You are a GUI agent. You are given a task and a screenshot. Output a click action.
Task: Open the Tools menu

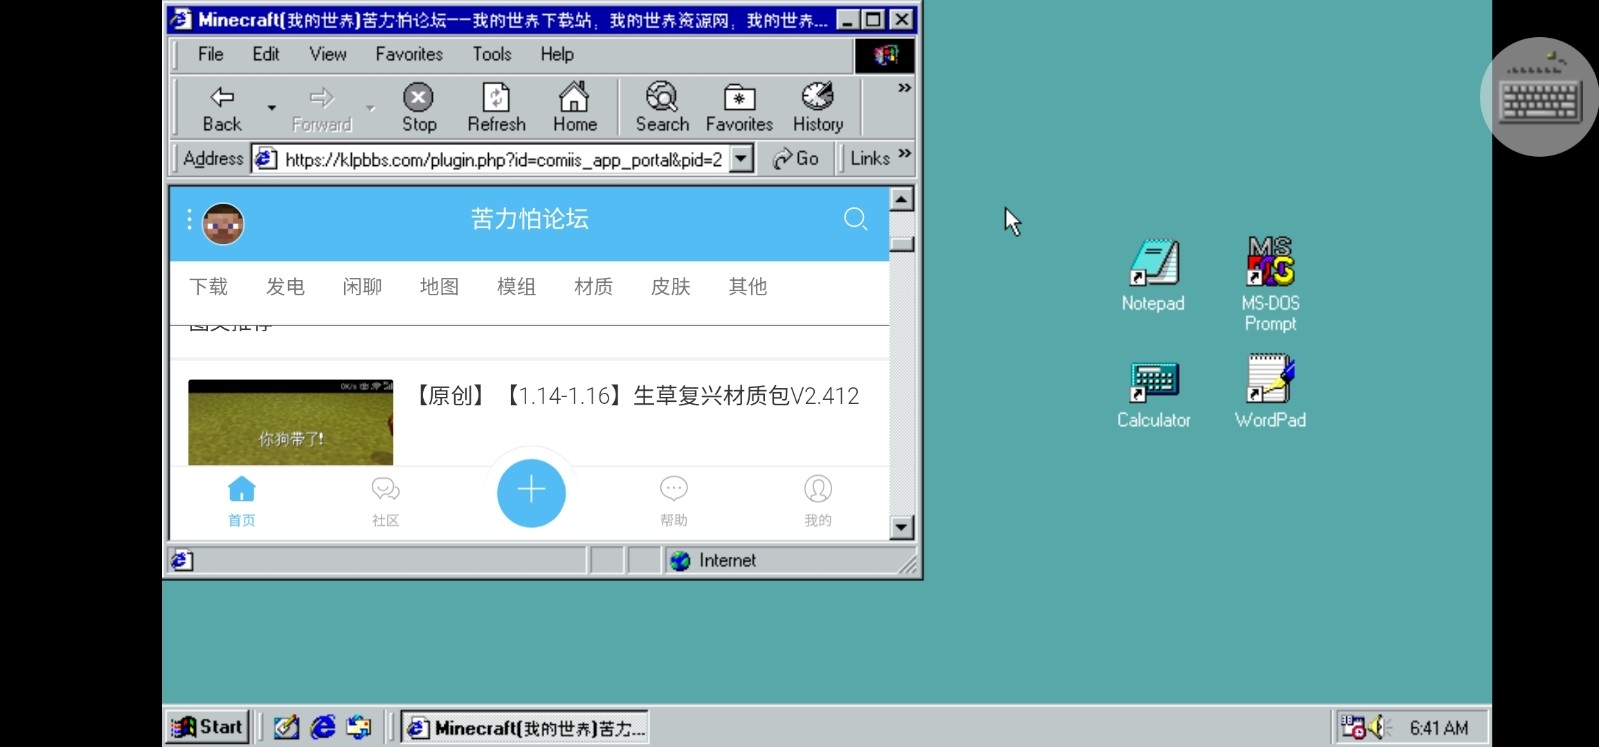point(492,54)
